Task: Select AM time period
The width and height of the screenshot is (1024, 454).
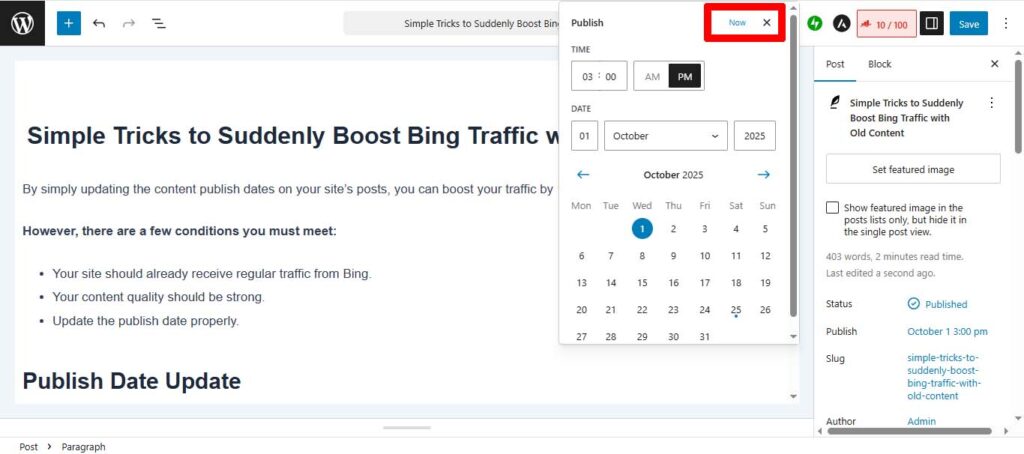Action: (x=652, y=76)
